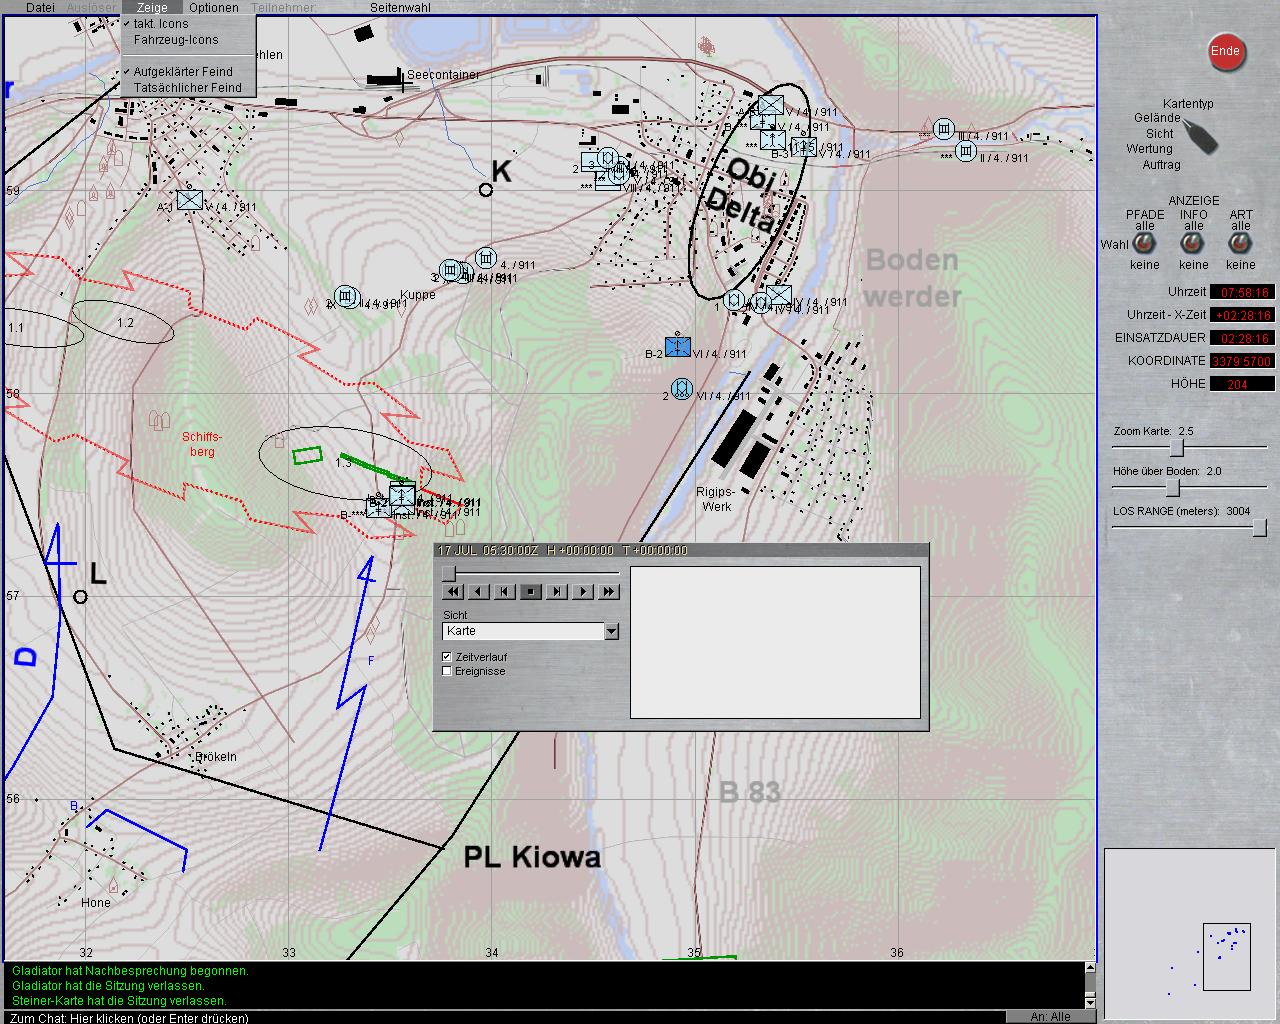
Task: Click the red Ende button
Action: 1225,52
